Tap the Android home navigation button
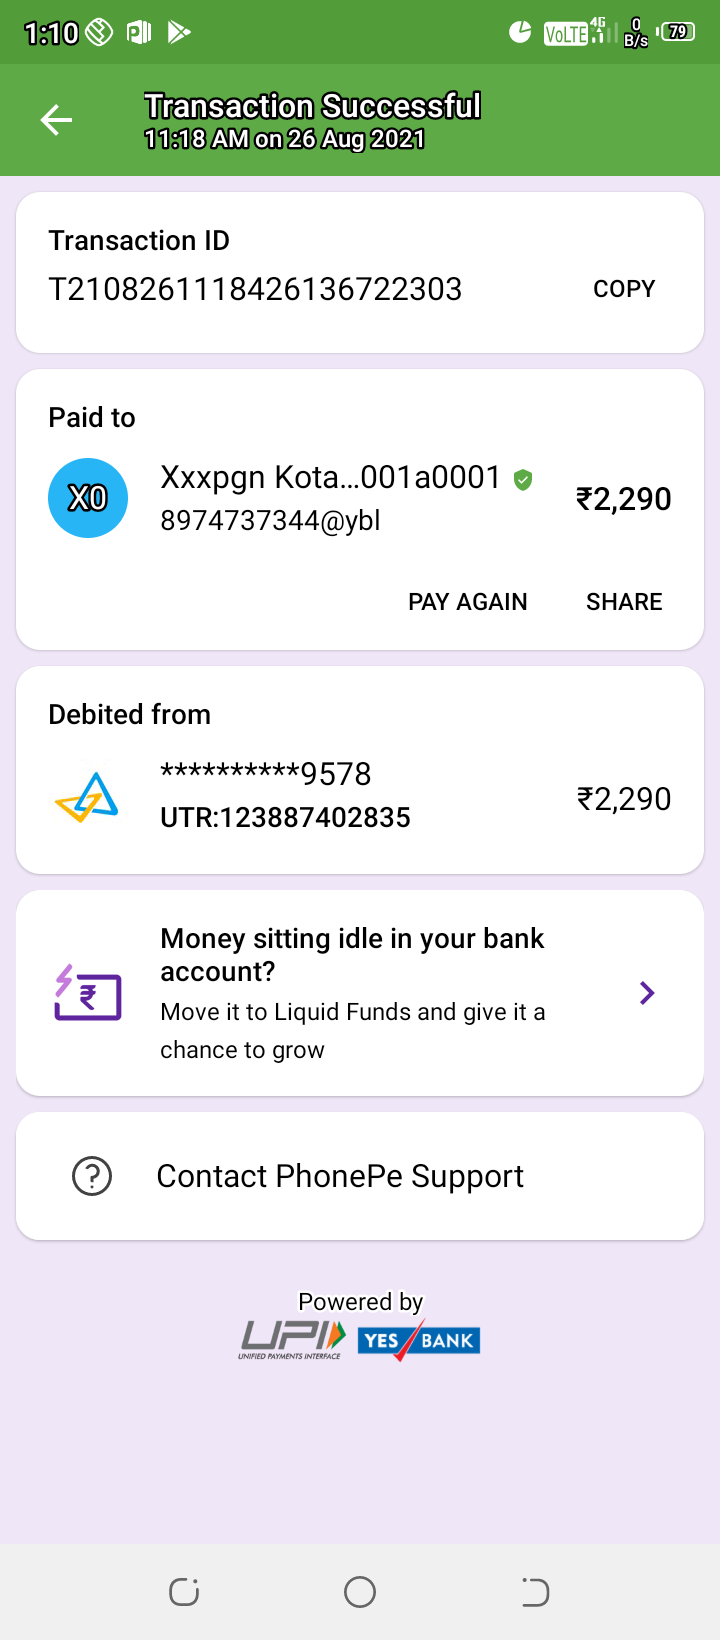This screenshot has height=1640, width=720. [360, 1592]
